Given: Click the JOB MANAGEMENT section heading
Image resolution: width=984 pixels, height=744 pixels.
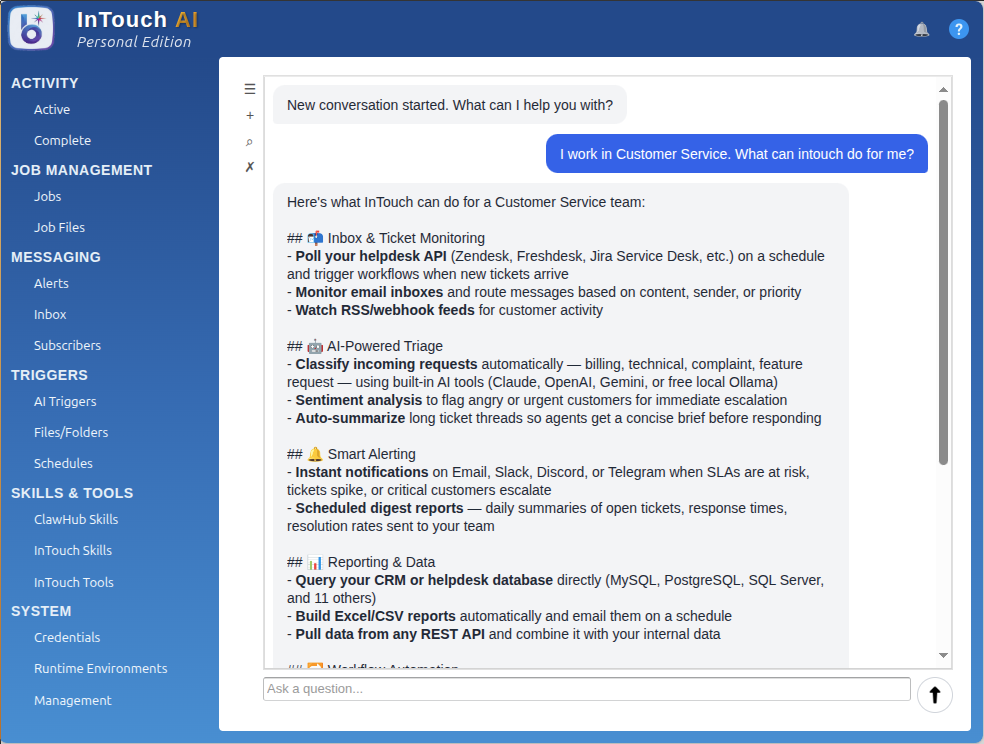Looking at the screenshot, I should pos(82,170).
